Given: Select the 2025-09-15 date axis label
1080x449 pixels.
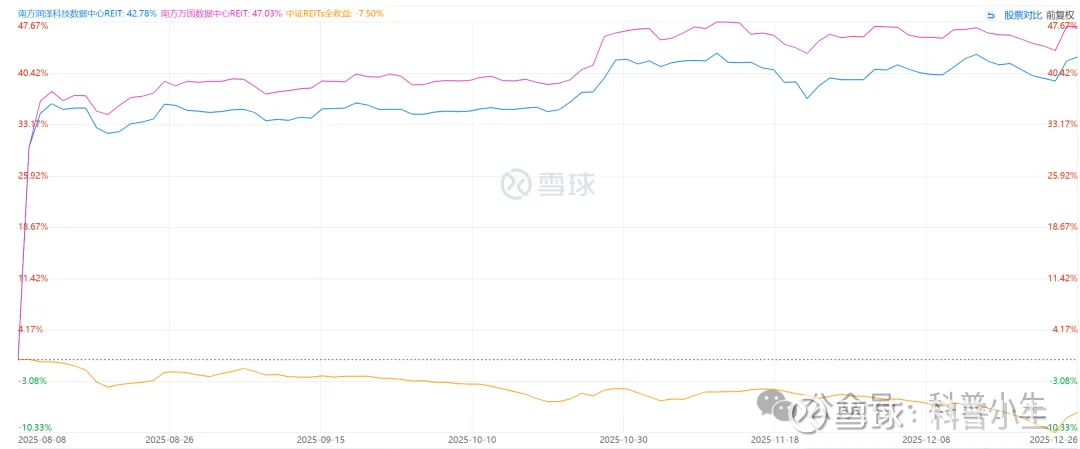Looking at the screenshot, I should [322, 438].
